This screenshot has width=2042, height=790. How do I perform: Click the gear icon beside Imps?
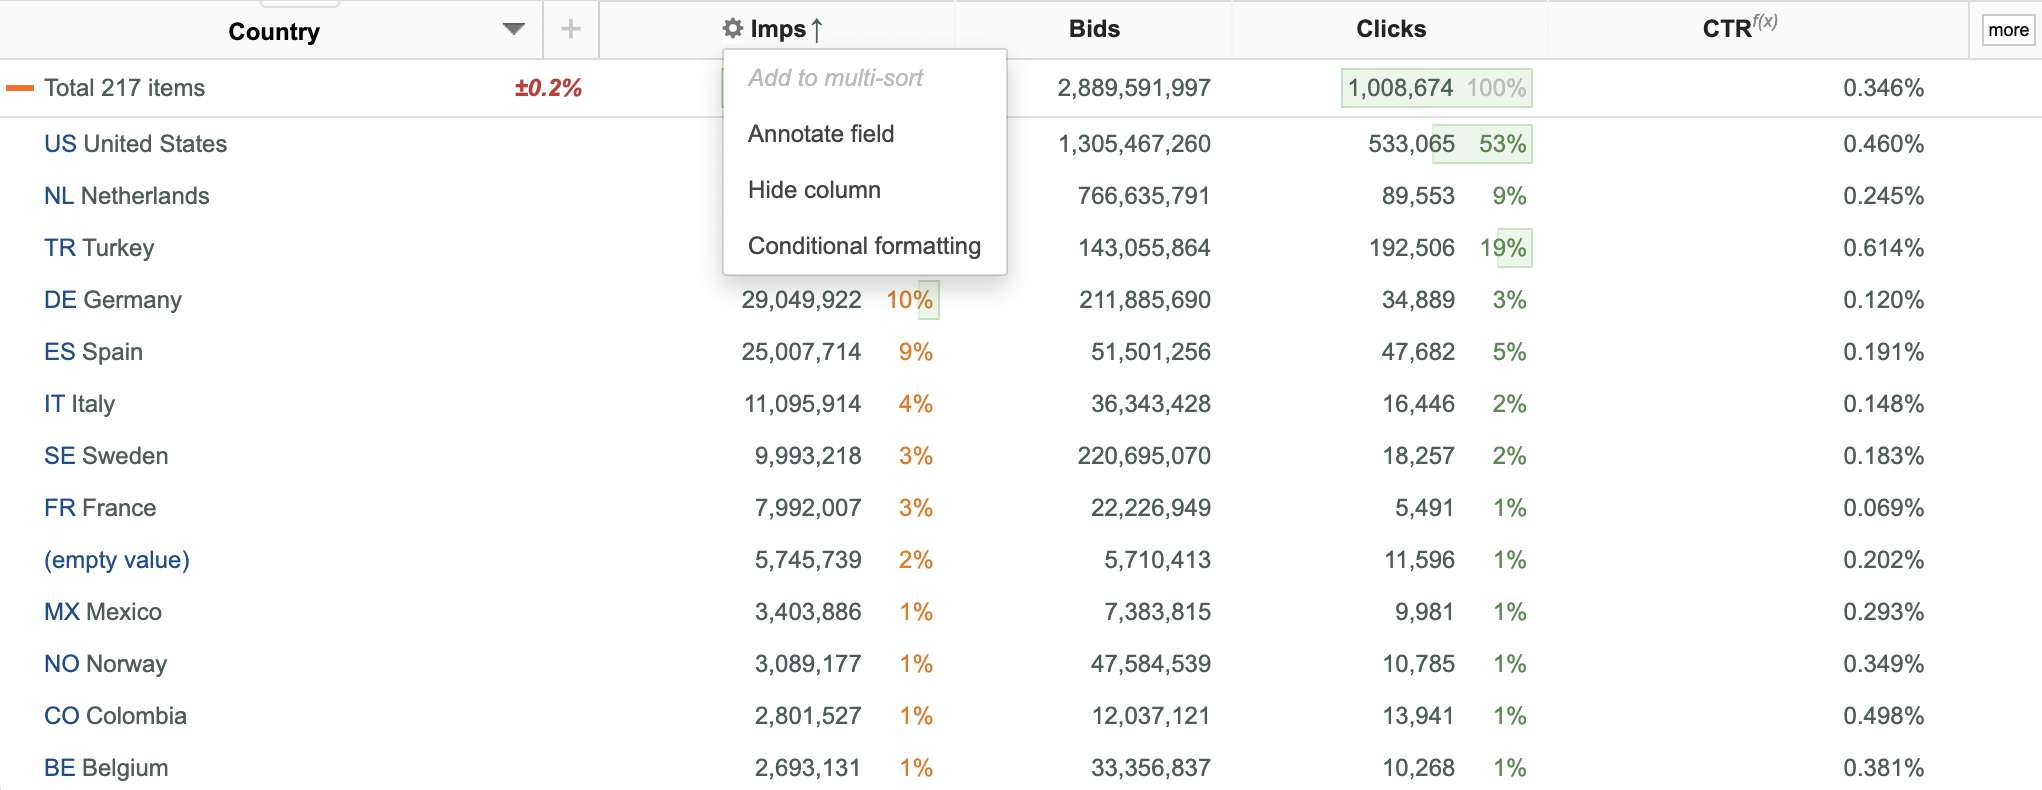point(733,29)
